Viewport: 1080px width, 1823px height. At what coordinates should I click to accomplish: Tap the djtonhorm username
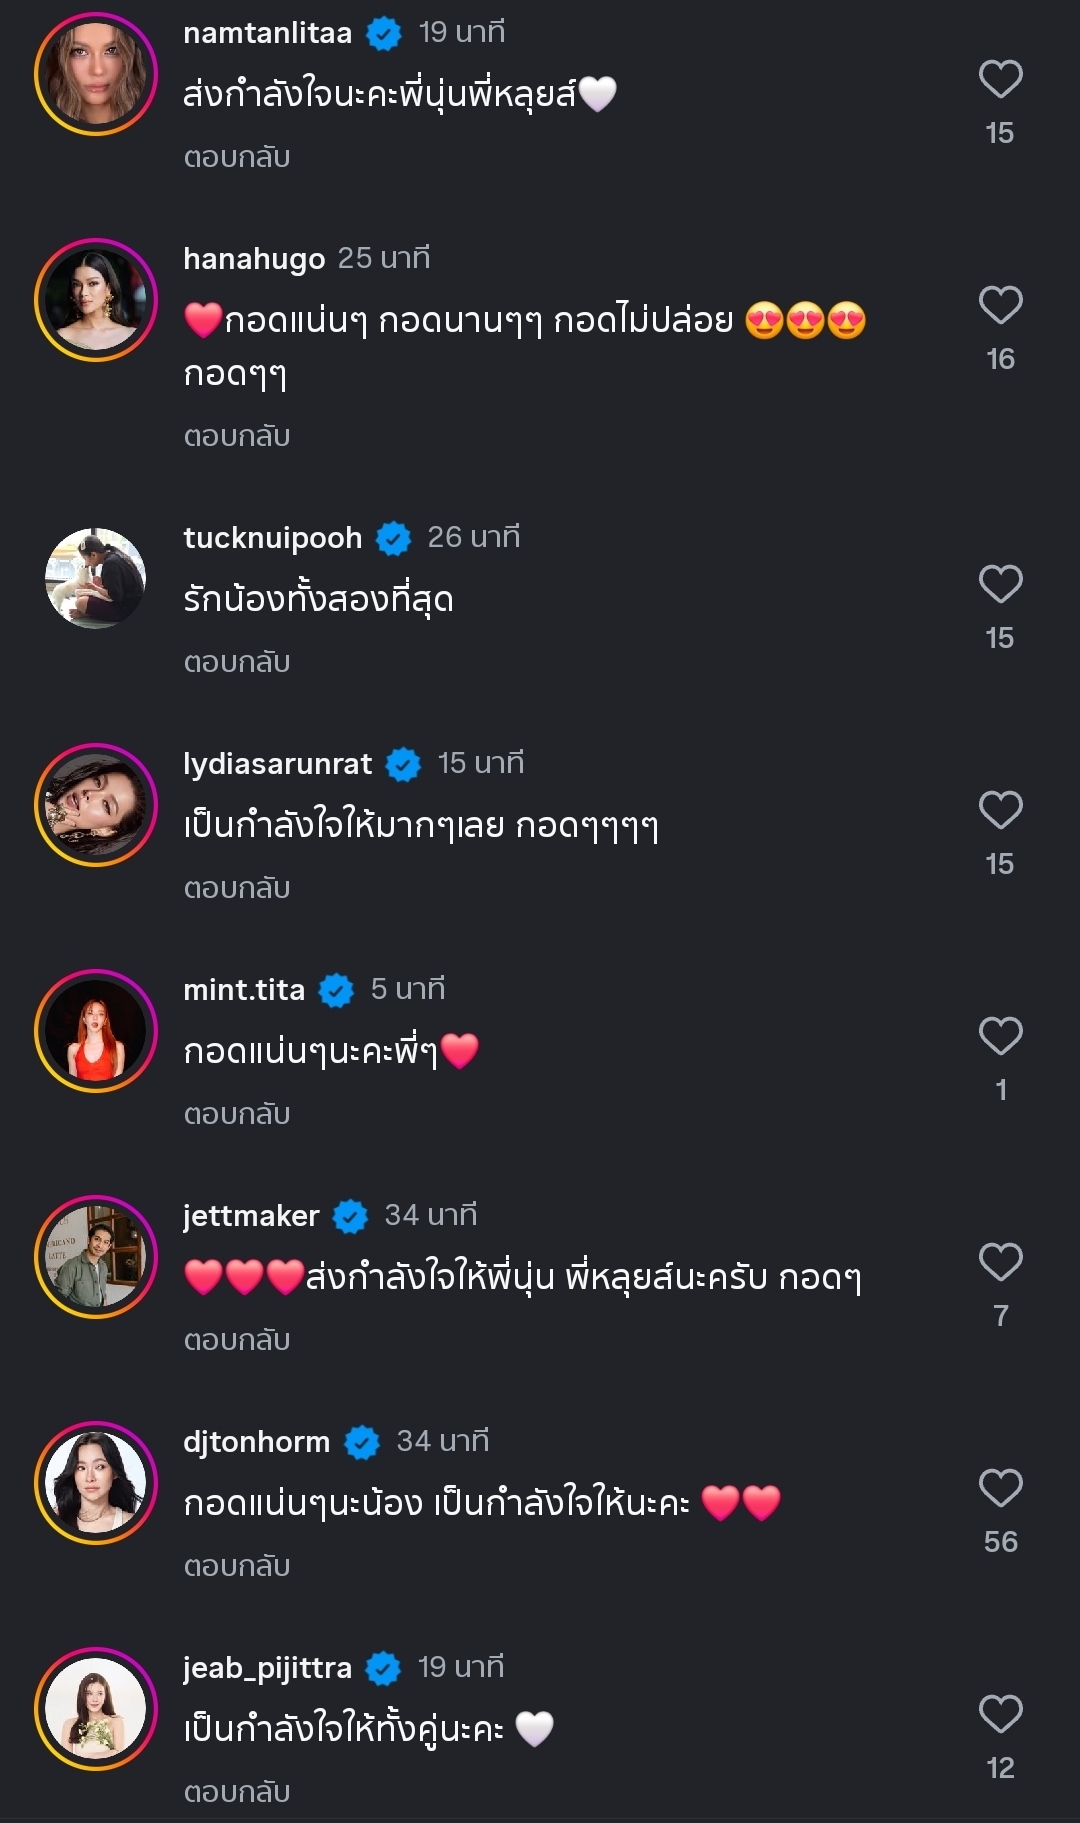click(256, 1442)
